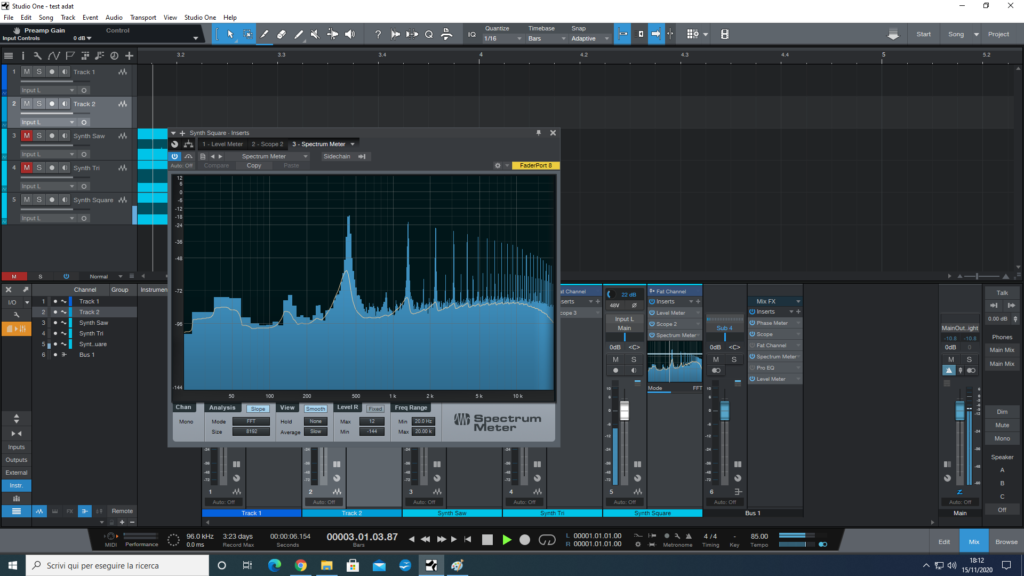The image size is (1024, 576).
Task: Unmute the Synth Tri track
Action: click(x=27, y=168)
